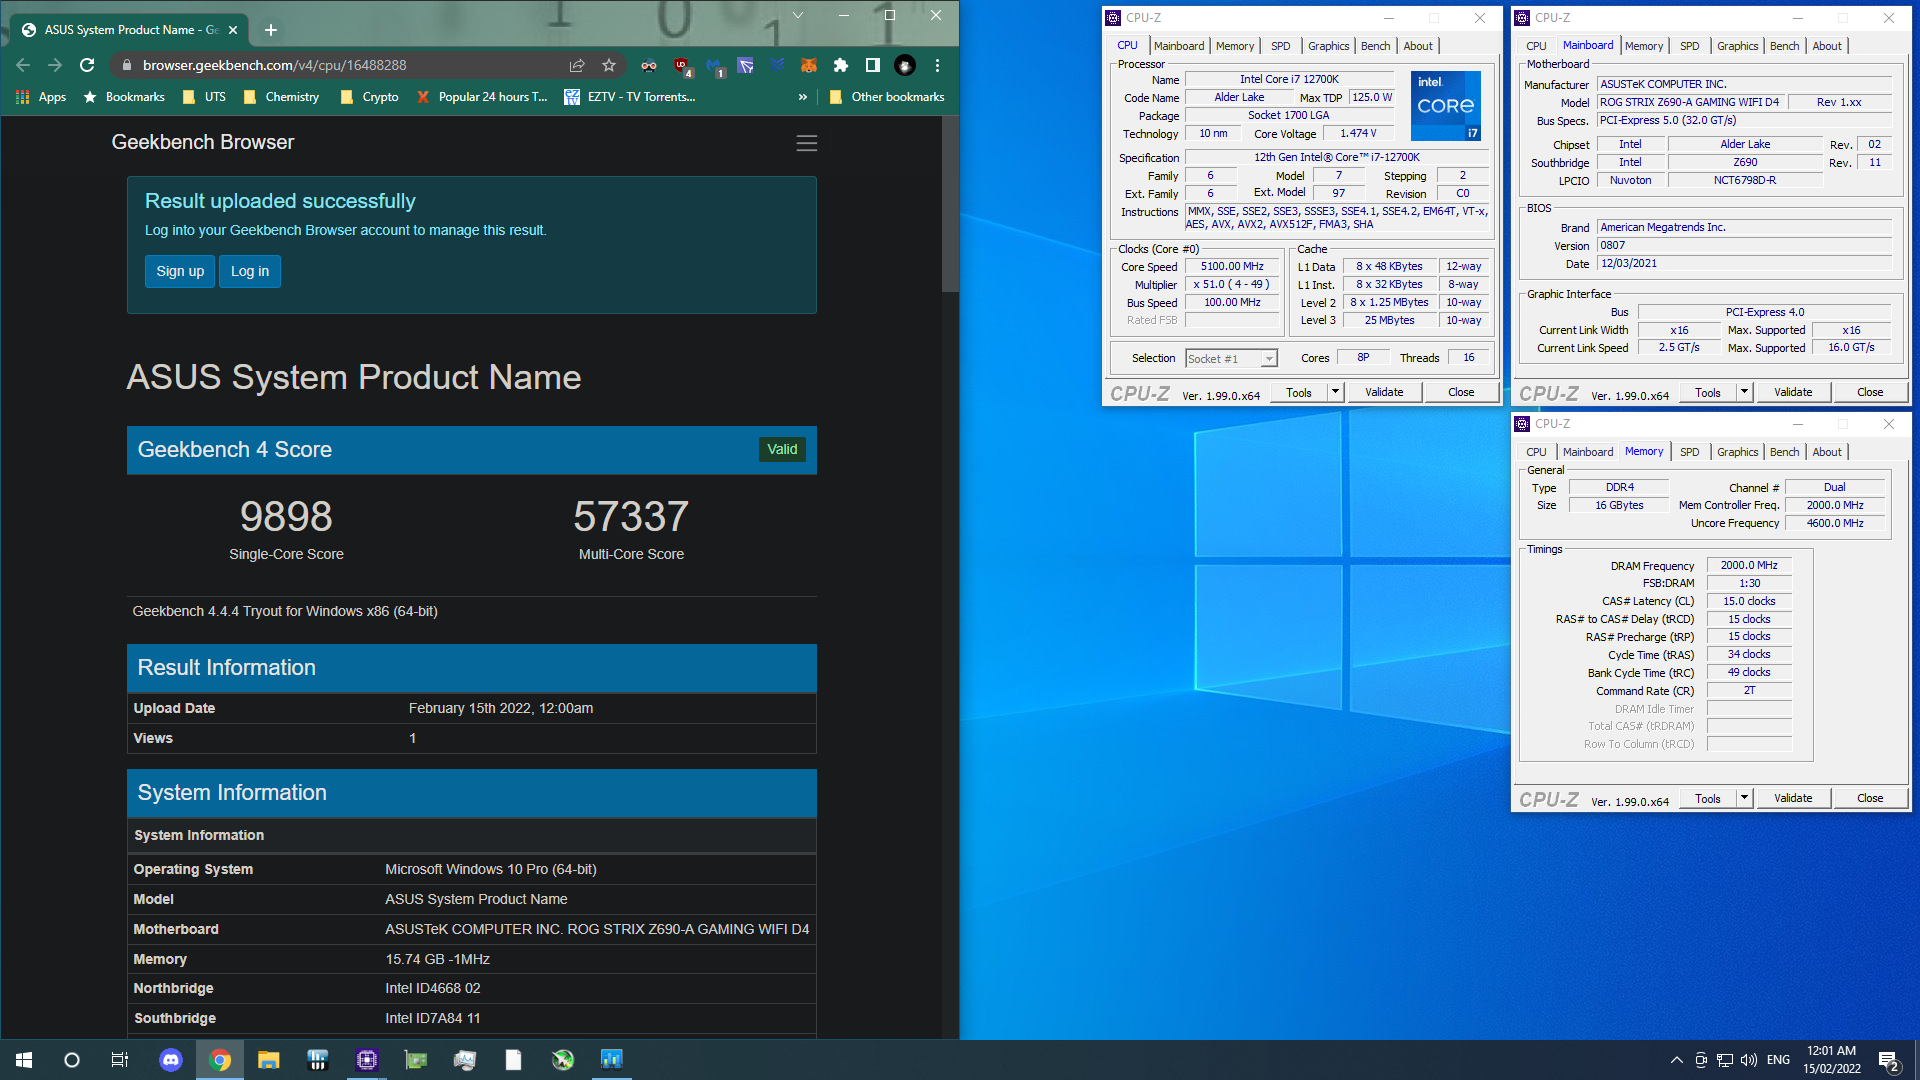Open the notification center icon
Viewport: 1920px width, 1080px height.
pyautogui.click(x=1888, y=1061)
